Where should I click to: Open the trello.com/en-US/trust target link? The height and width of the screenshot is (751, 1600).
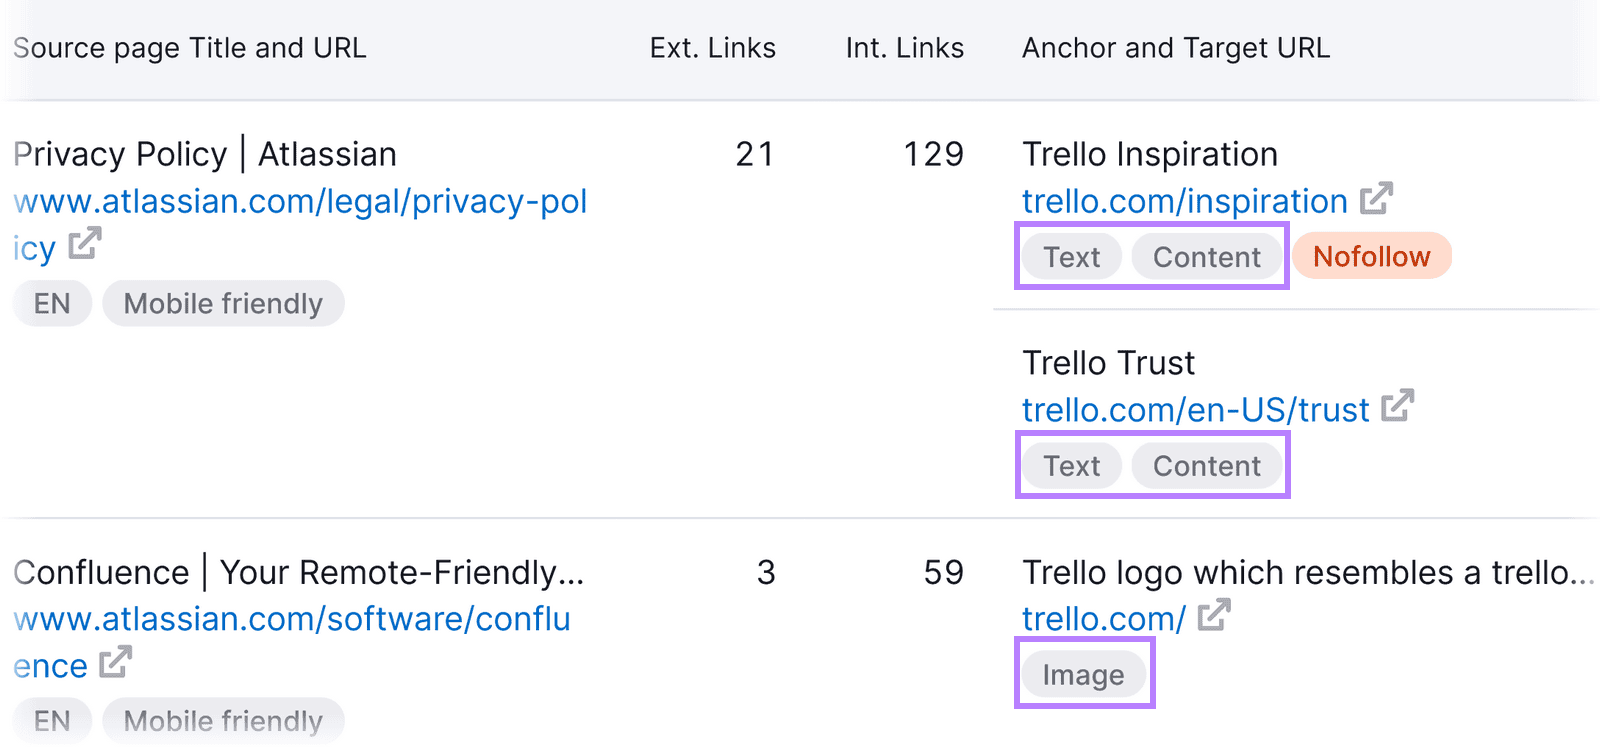[x=1195, y=410]
